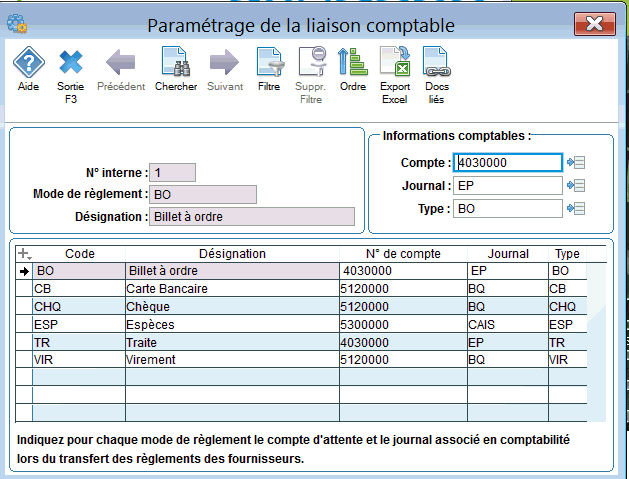
Task: Sort by the Désignation column header
Action: click(x=232, y=254)
